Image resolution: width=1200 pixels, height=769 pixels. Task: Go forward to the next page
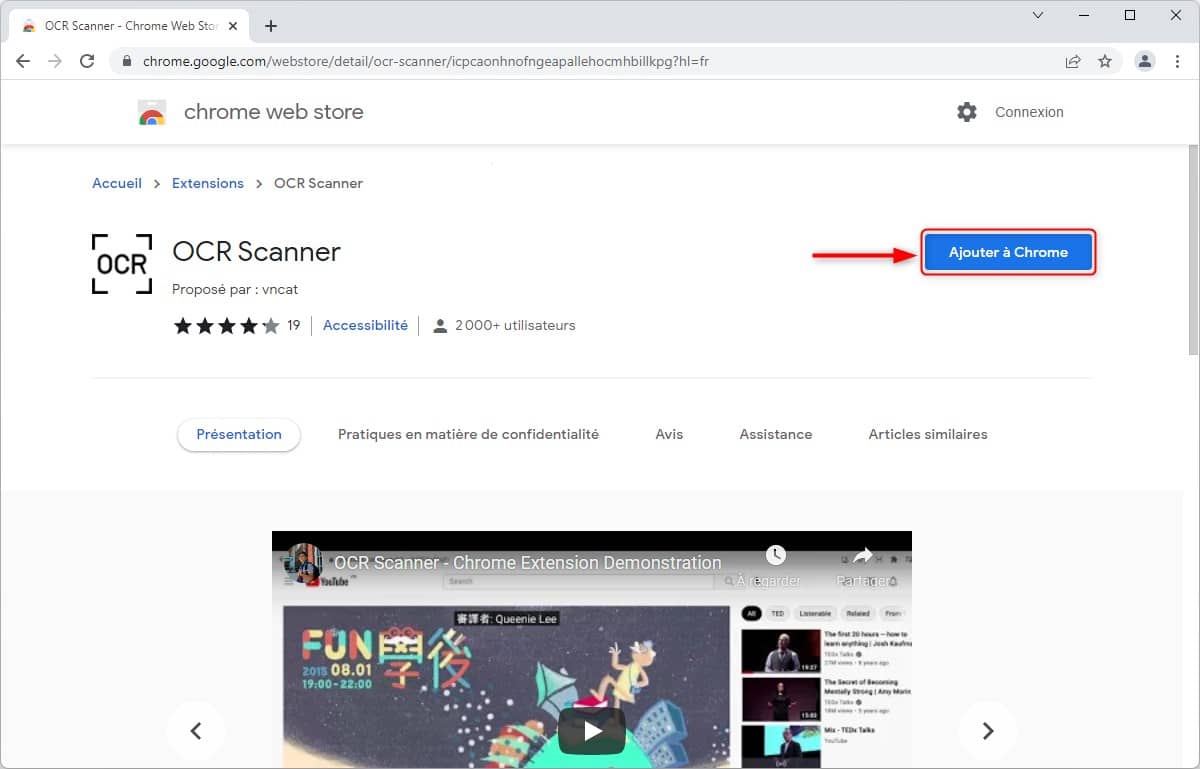coord(55,61)
